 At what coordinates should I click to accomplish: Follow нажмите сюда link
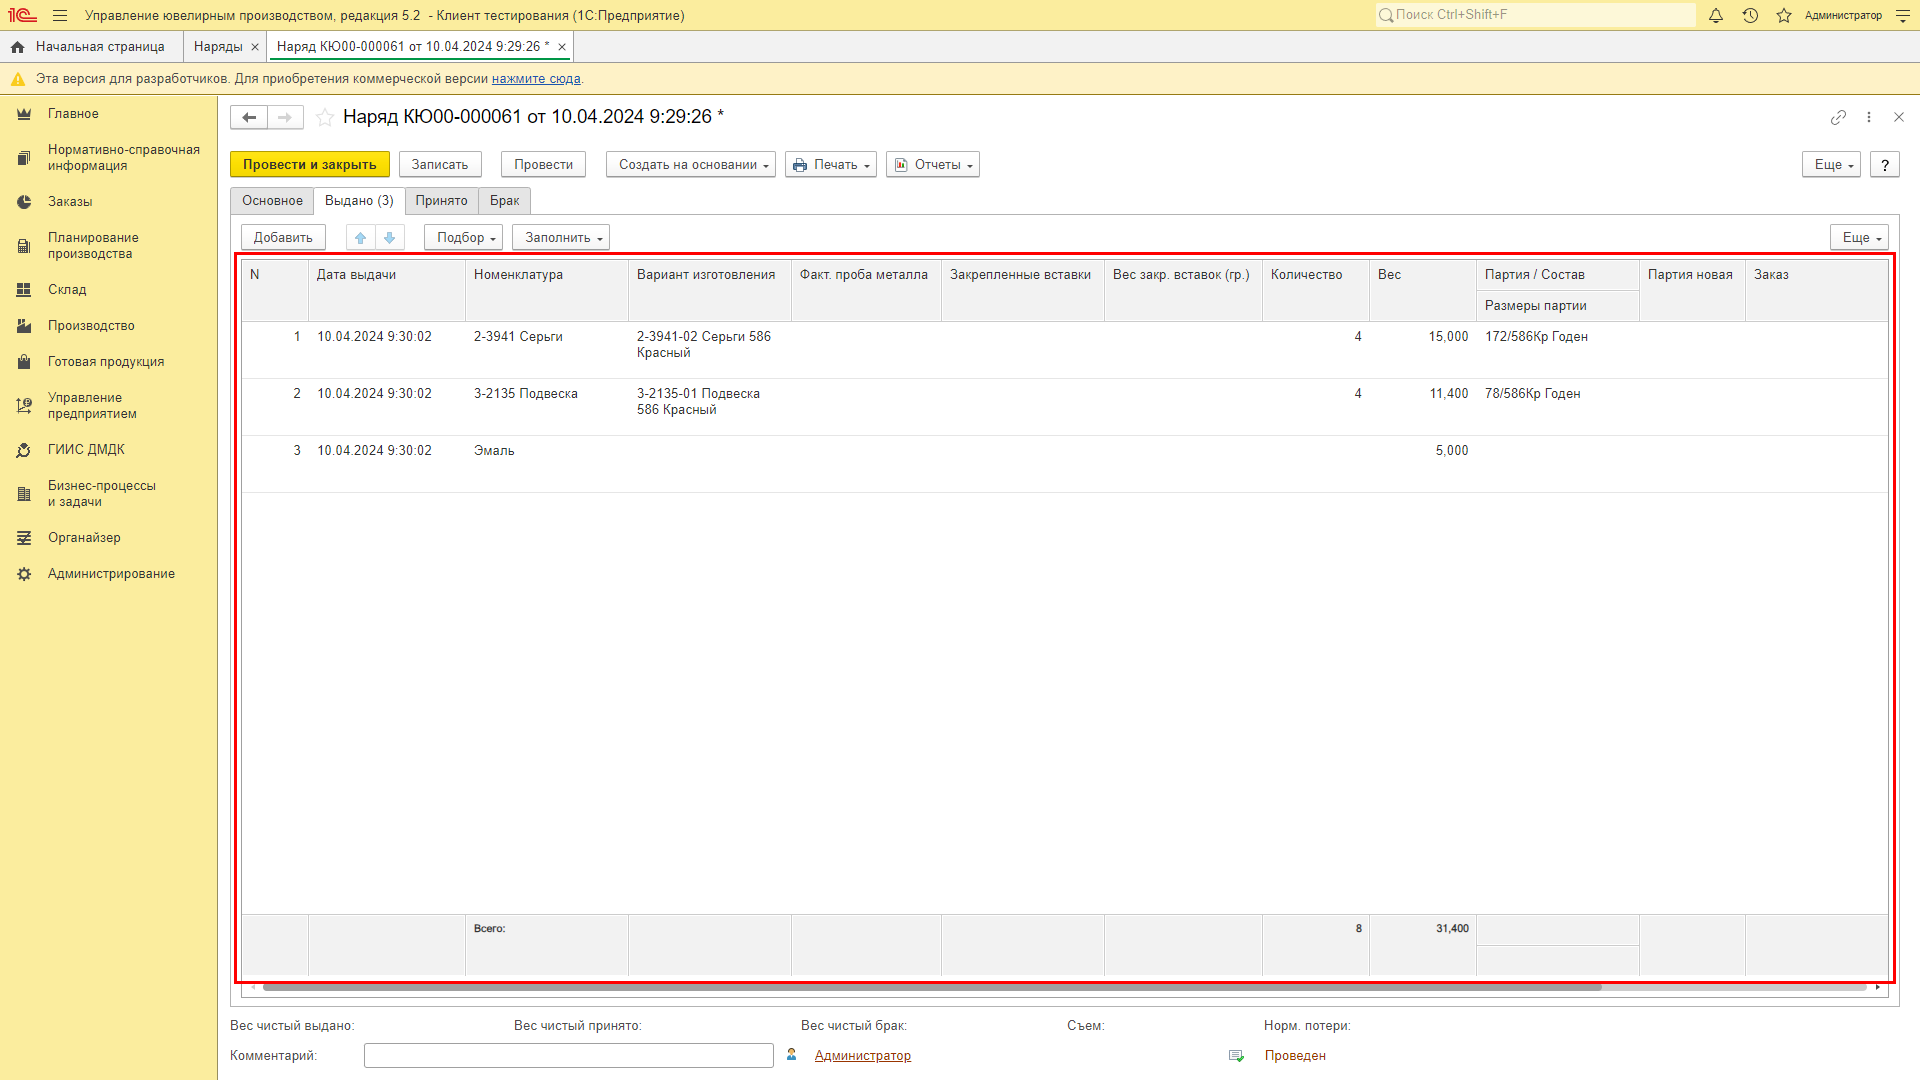536,79
